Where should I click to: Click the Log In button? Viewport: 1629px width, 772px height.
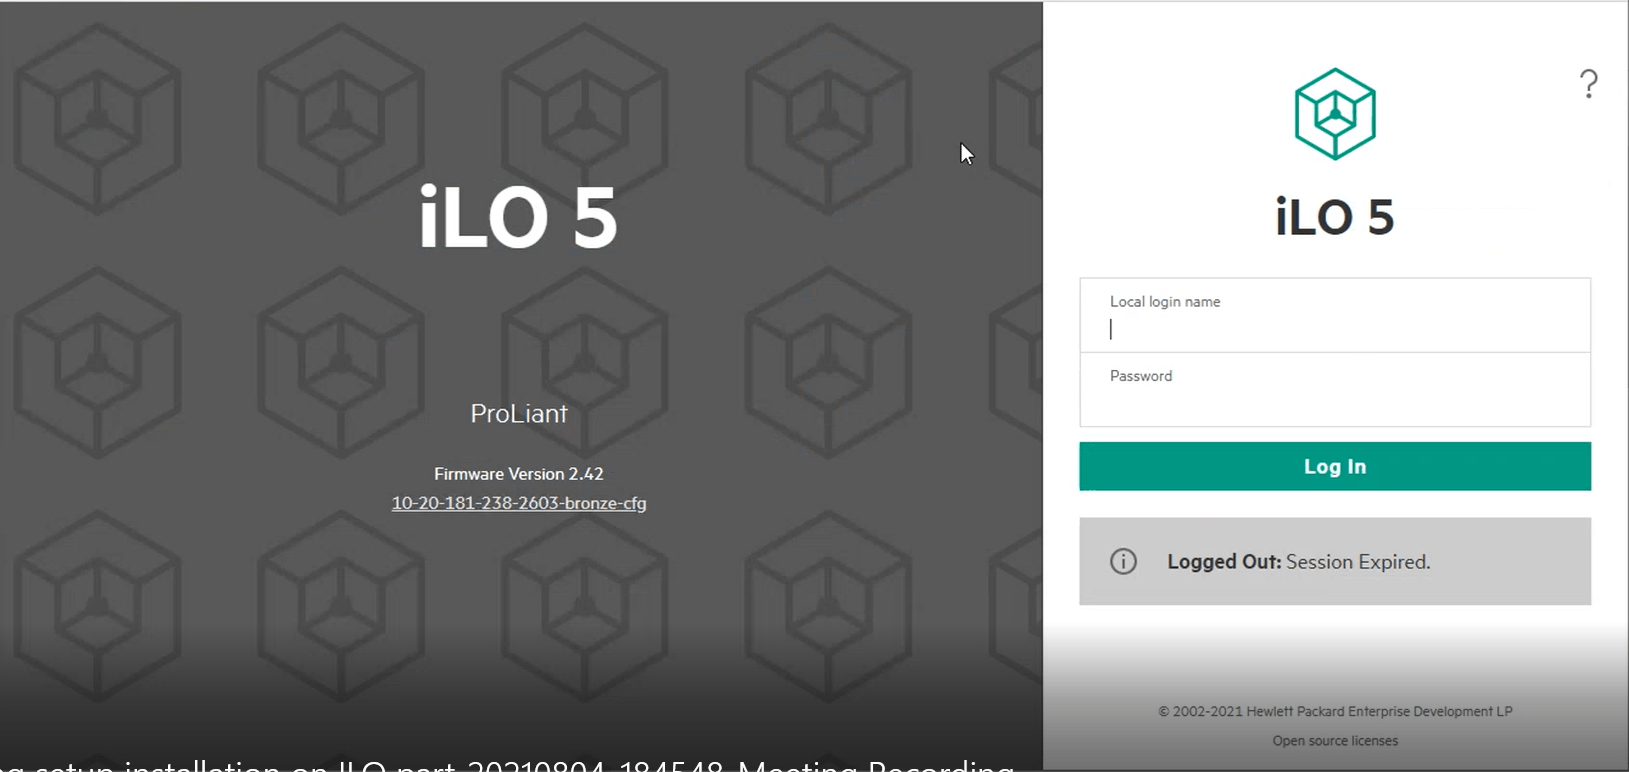point(1335,466)
